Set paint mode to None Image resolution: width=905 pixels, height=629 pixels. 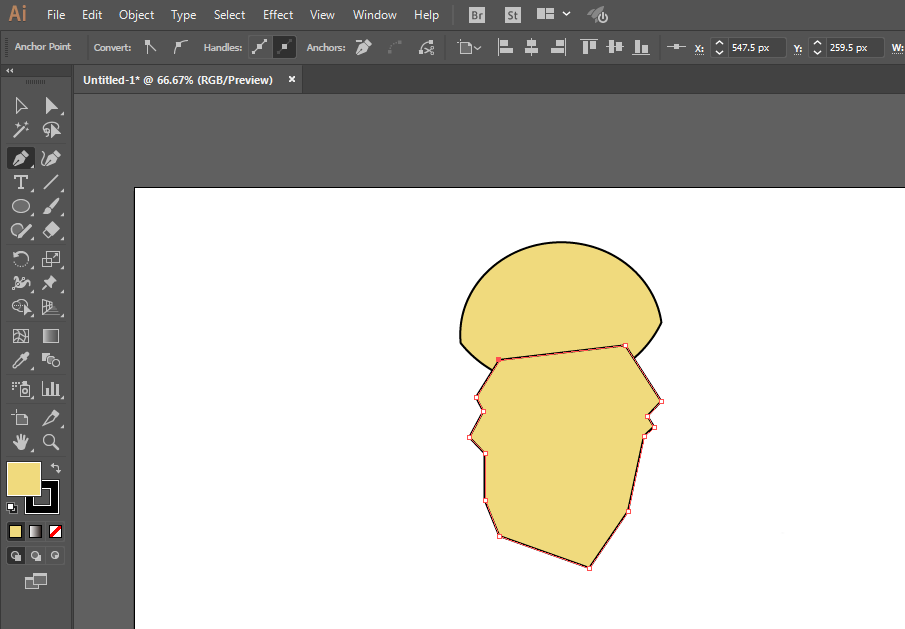tap(56, 531)
